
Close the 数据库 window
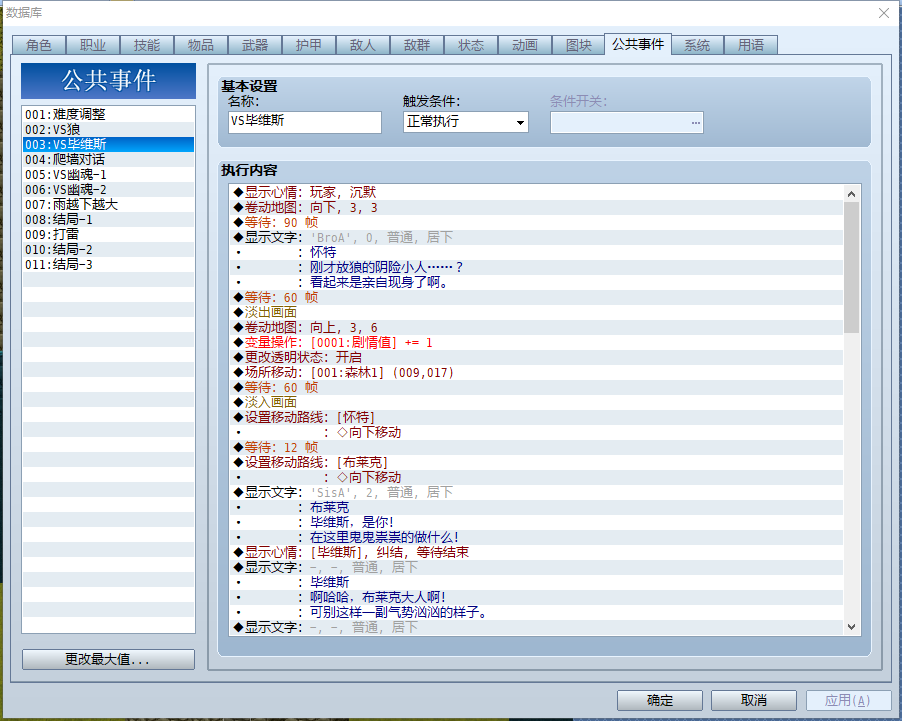point(884,13)
